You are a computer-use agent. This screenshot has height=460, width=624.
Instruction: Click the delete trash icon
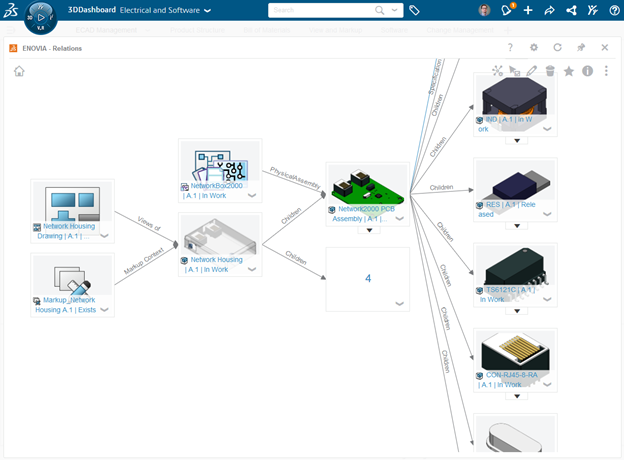[550, 71]
